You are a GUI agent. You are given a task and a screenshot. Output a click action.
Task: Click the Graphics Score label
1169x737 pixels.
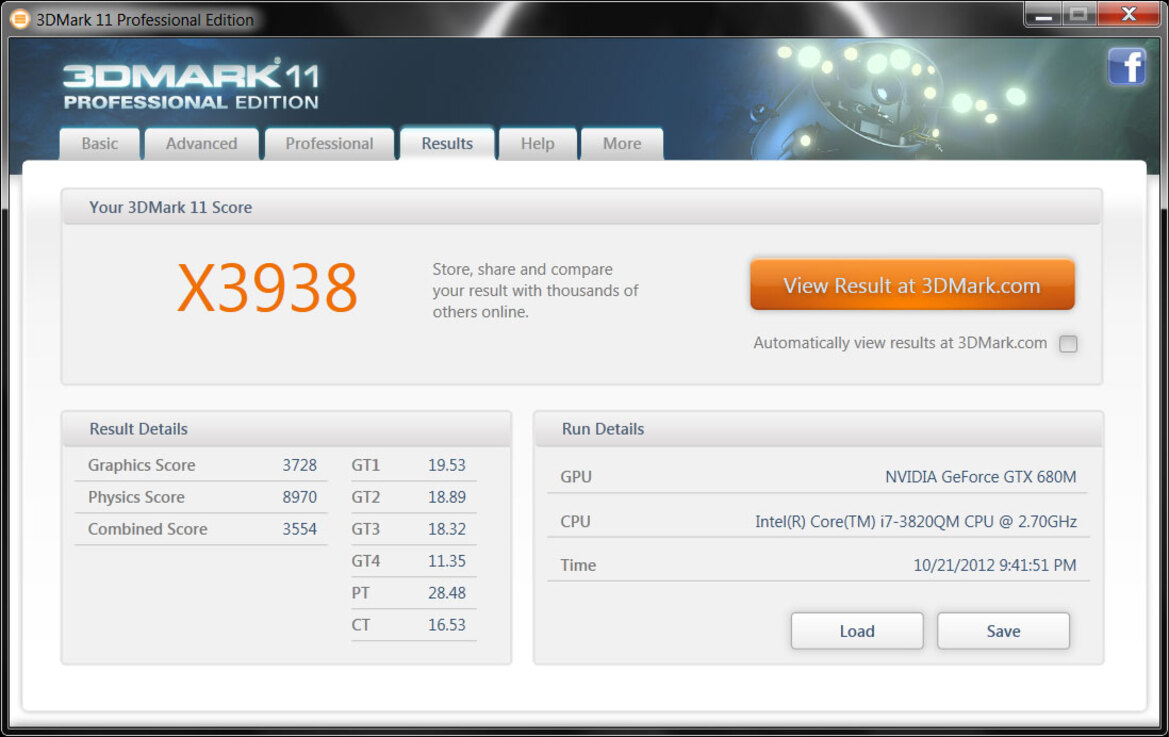coord(142,465)
